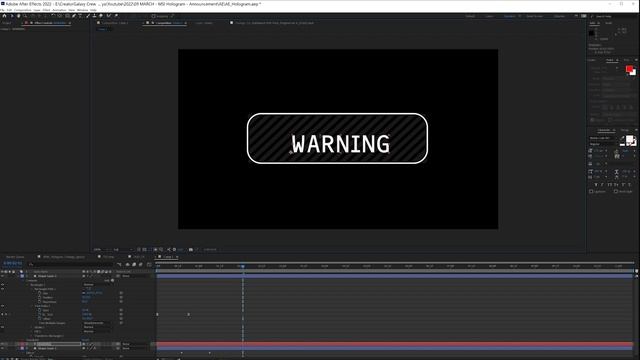Select the Clone Stamp tool
This screenshot has width=640, height=360.
pos(94,16)
